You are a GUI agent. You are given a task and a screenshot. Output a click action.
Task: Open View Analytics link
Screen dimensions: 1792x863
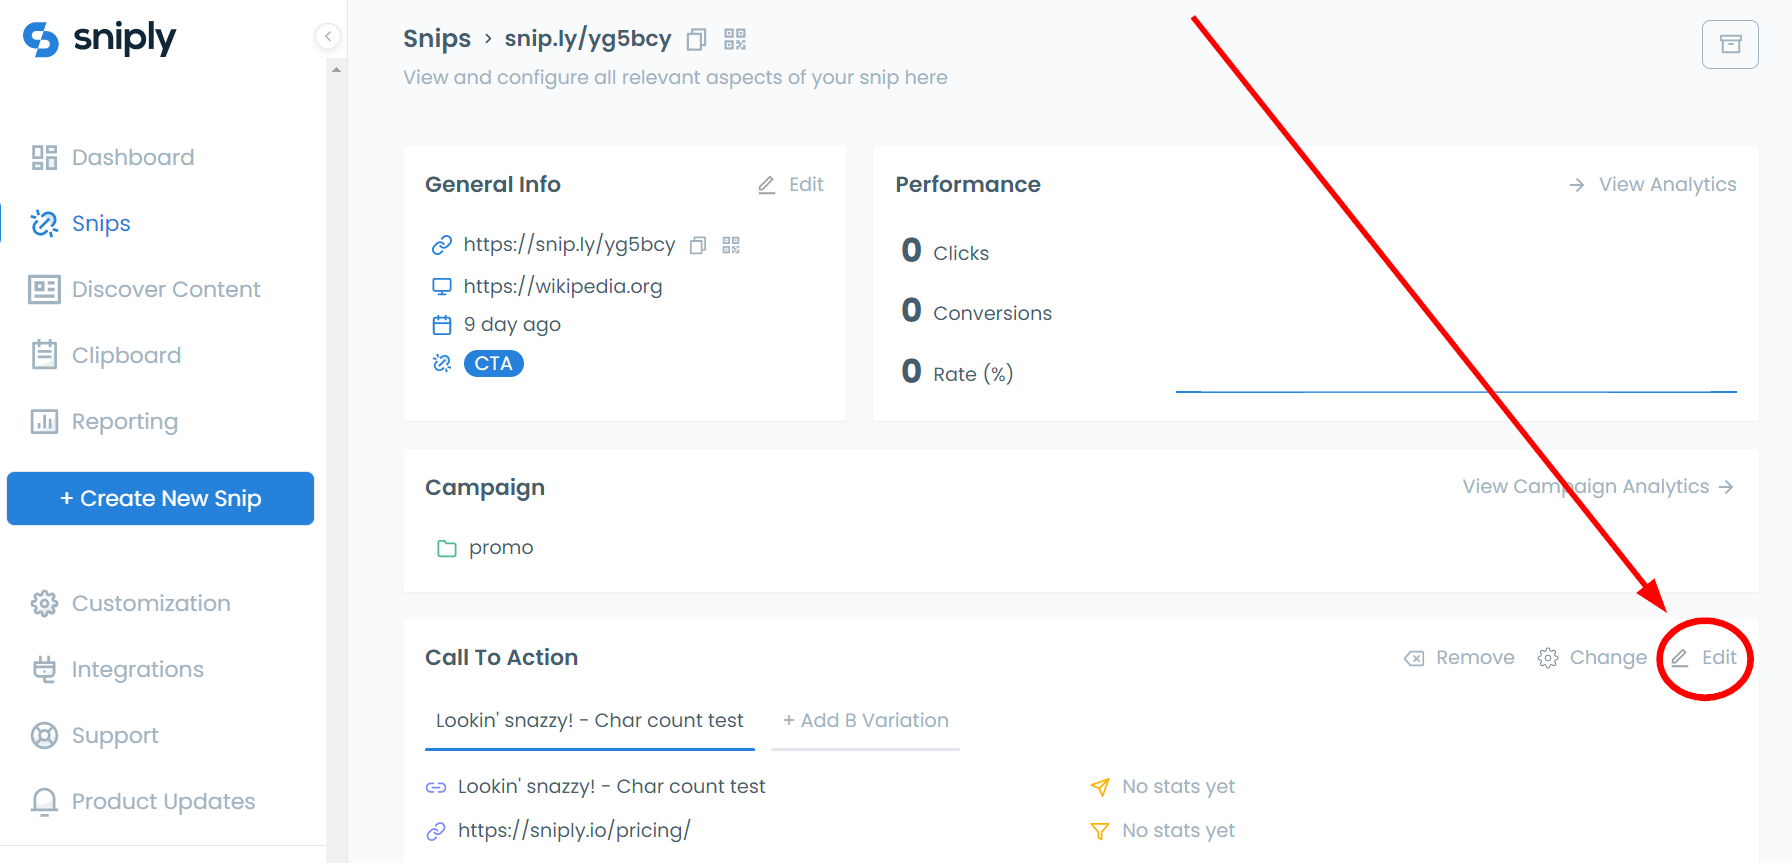click(1653, 185)
